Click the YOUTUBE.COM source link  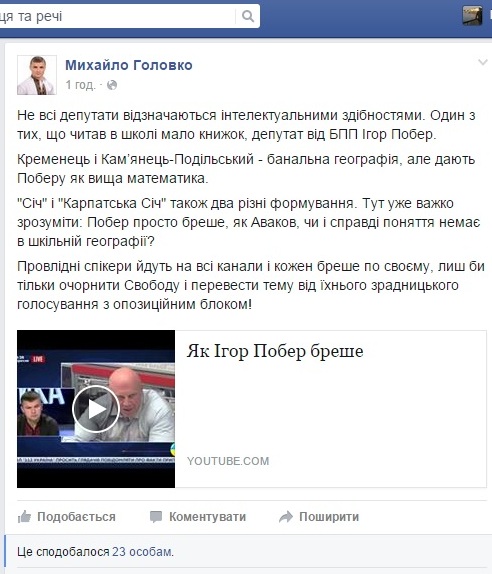[228, 461]
